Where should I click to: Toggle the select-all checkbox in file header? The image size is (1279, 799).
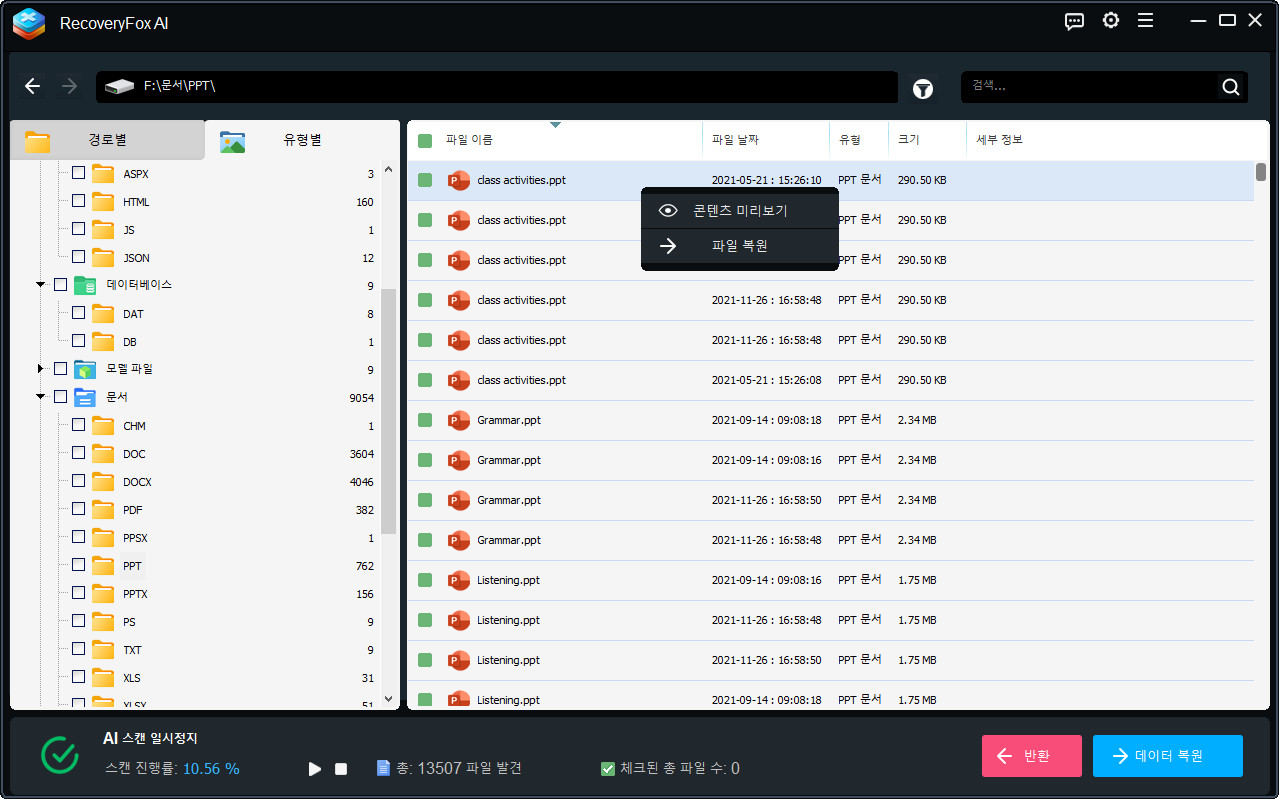425,141
